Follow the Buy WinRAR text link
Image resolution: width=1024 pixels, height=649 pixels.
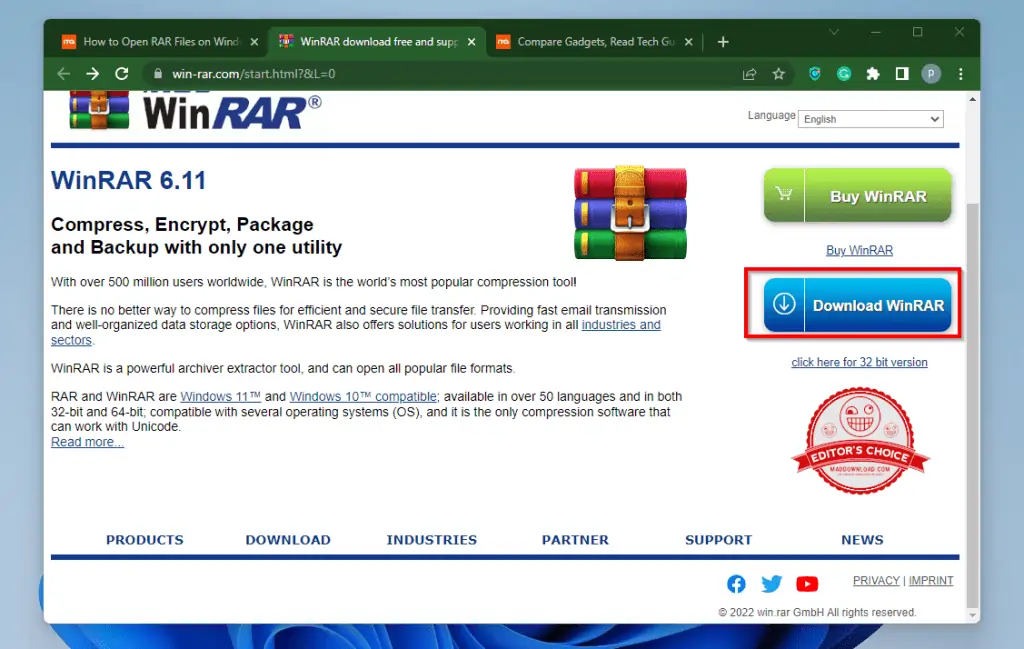click(x=859, y=250)
